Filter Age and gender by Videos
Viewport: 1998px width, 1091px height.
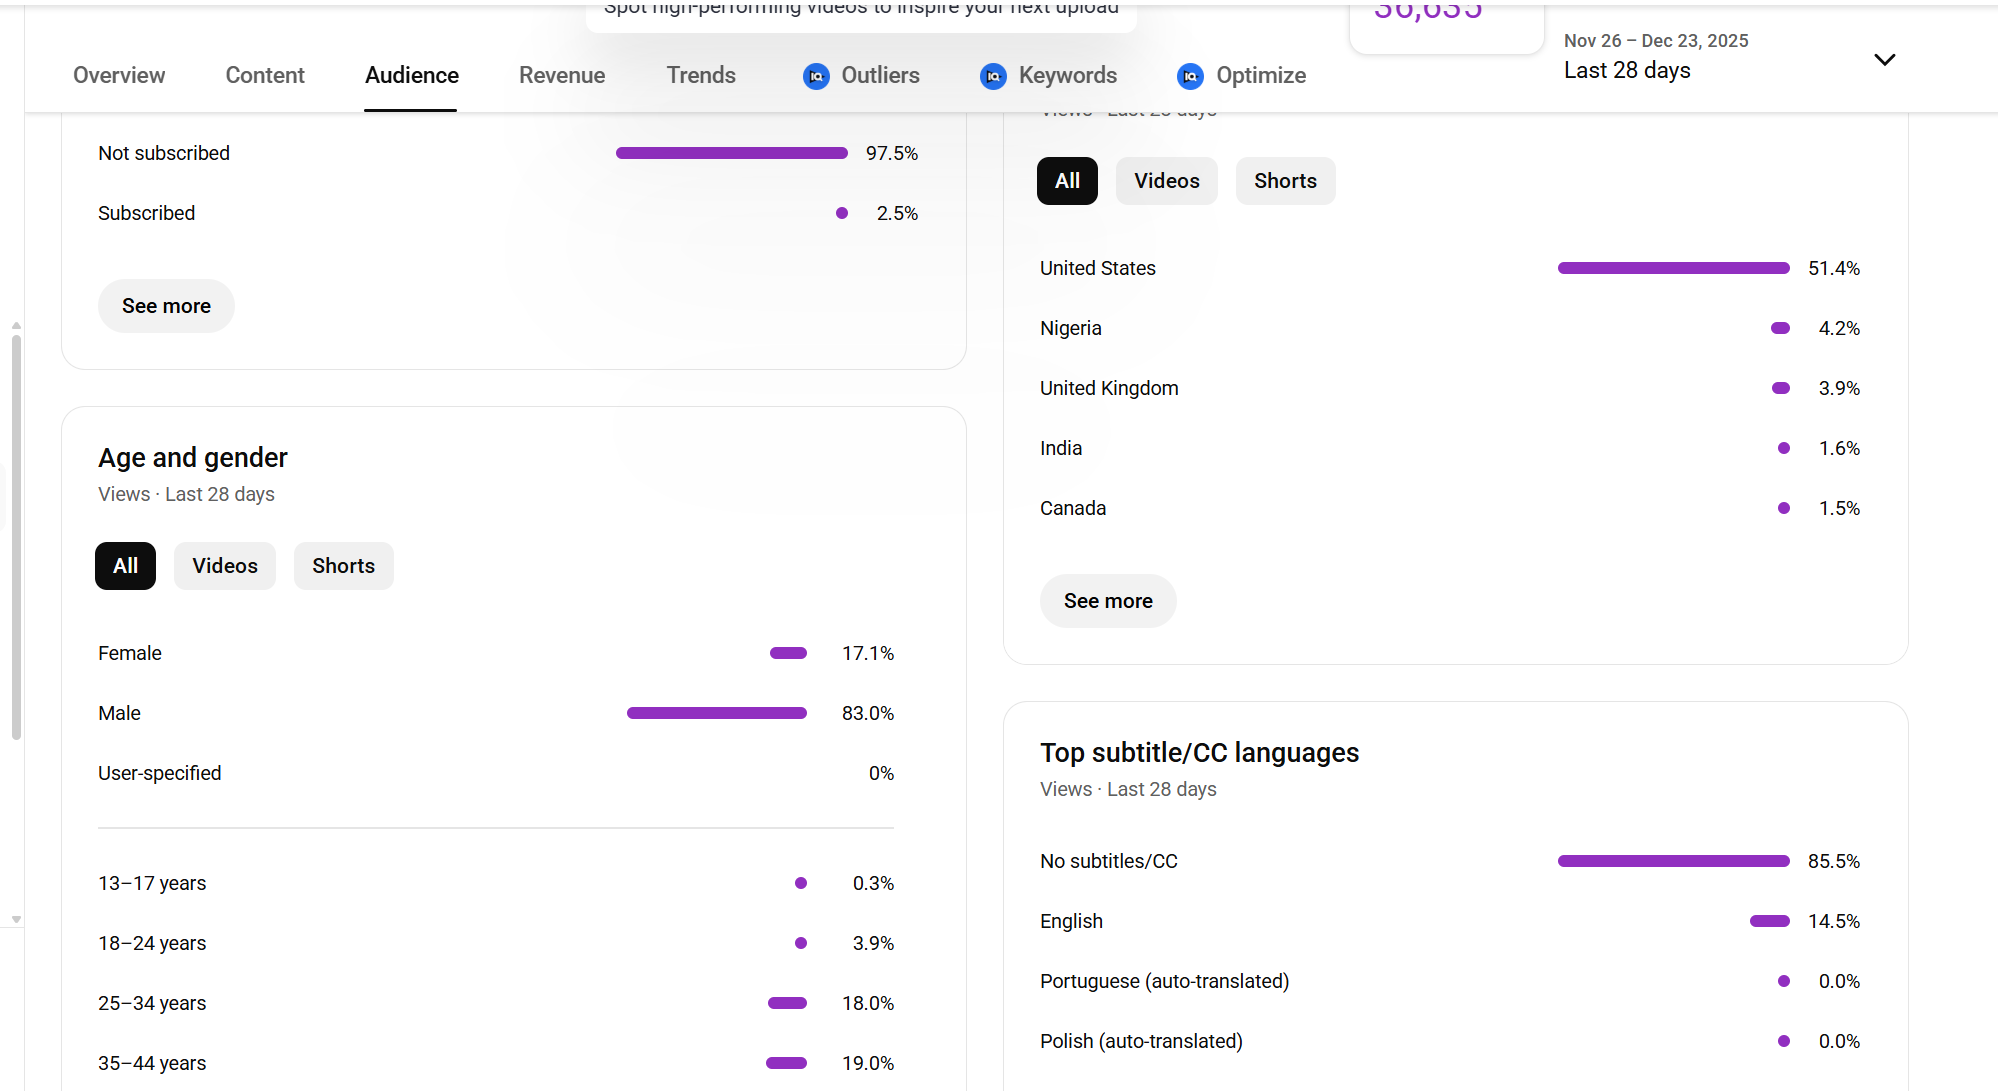tap(225, 566)
